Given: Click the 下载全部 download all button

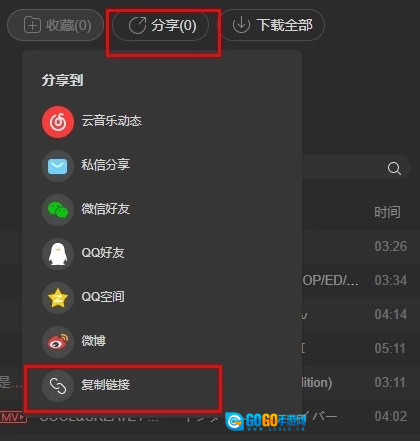Looking at the screenshot, I should point(272,26).
